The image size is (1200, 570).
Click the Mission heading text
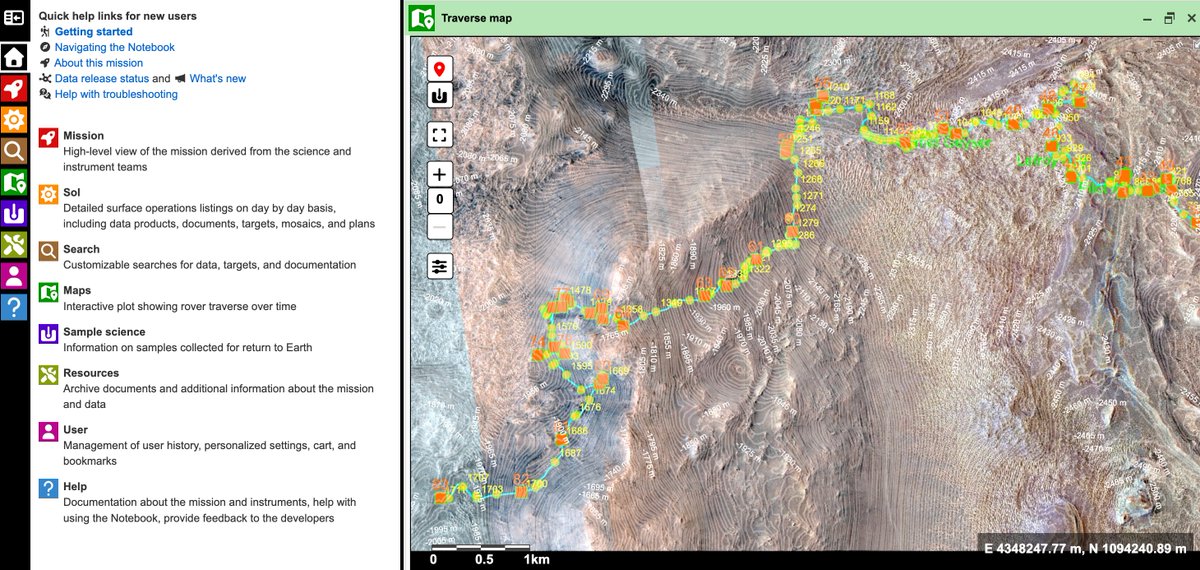point(84,136)
